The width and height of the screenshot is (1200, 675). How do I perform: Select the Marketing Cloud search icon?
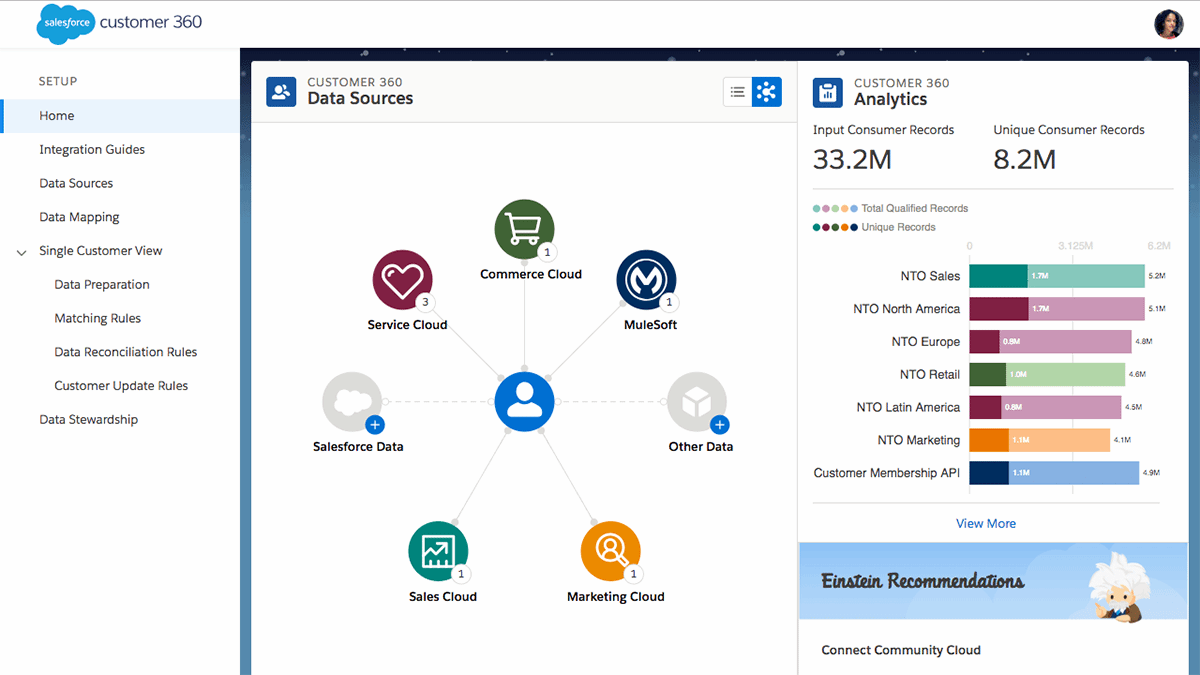point(610,552)
